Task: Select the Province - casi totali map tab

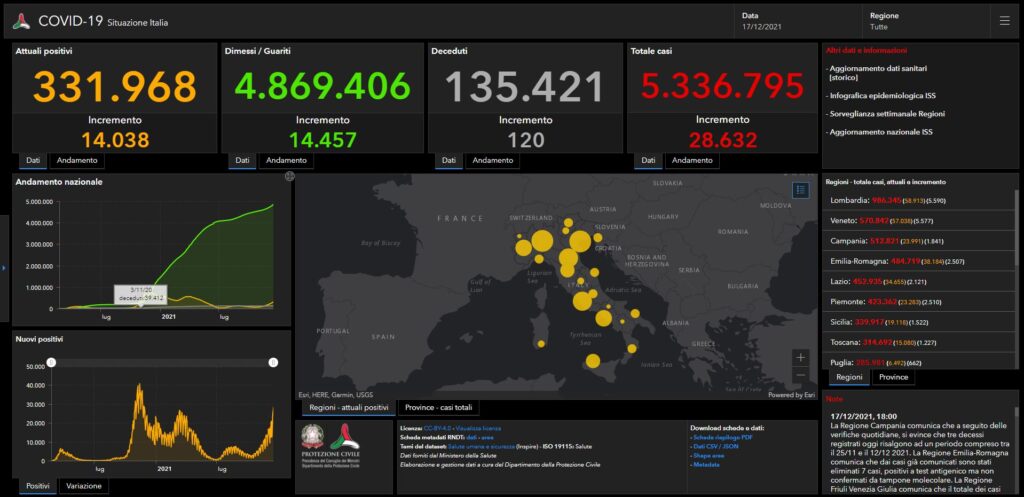Action: 438,408
